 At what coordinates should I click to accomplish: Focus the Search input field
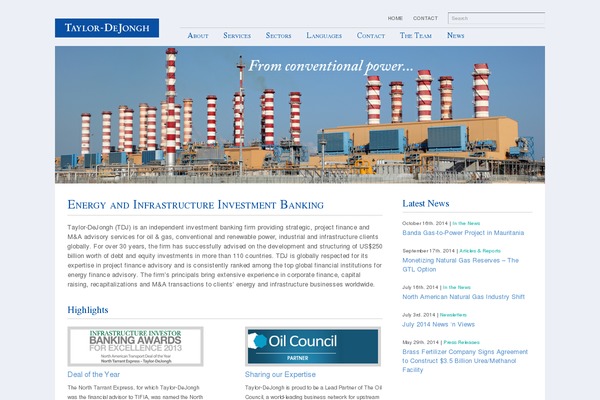[496, 18]
